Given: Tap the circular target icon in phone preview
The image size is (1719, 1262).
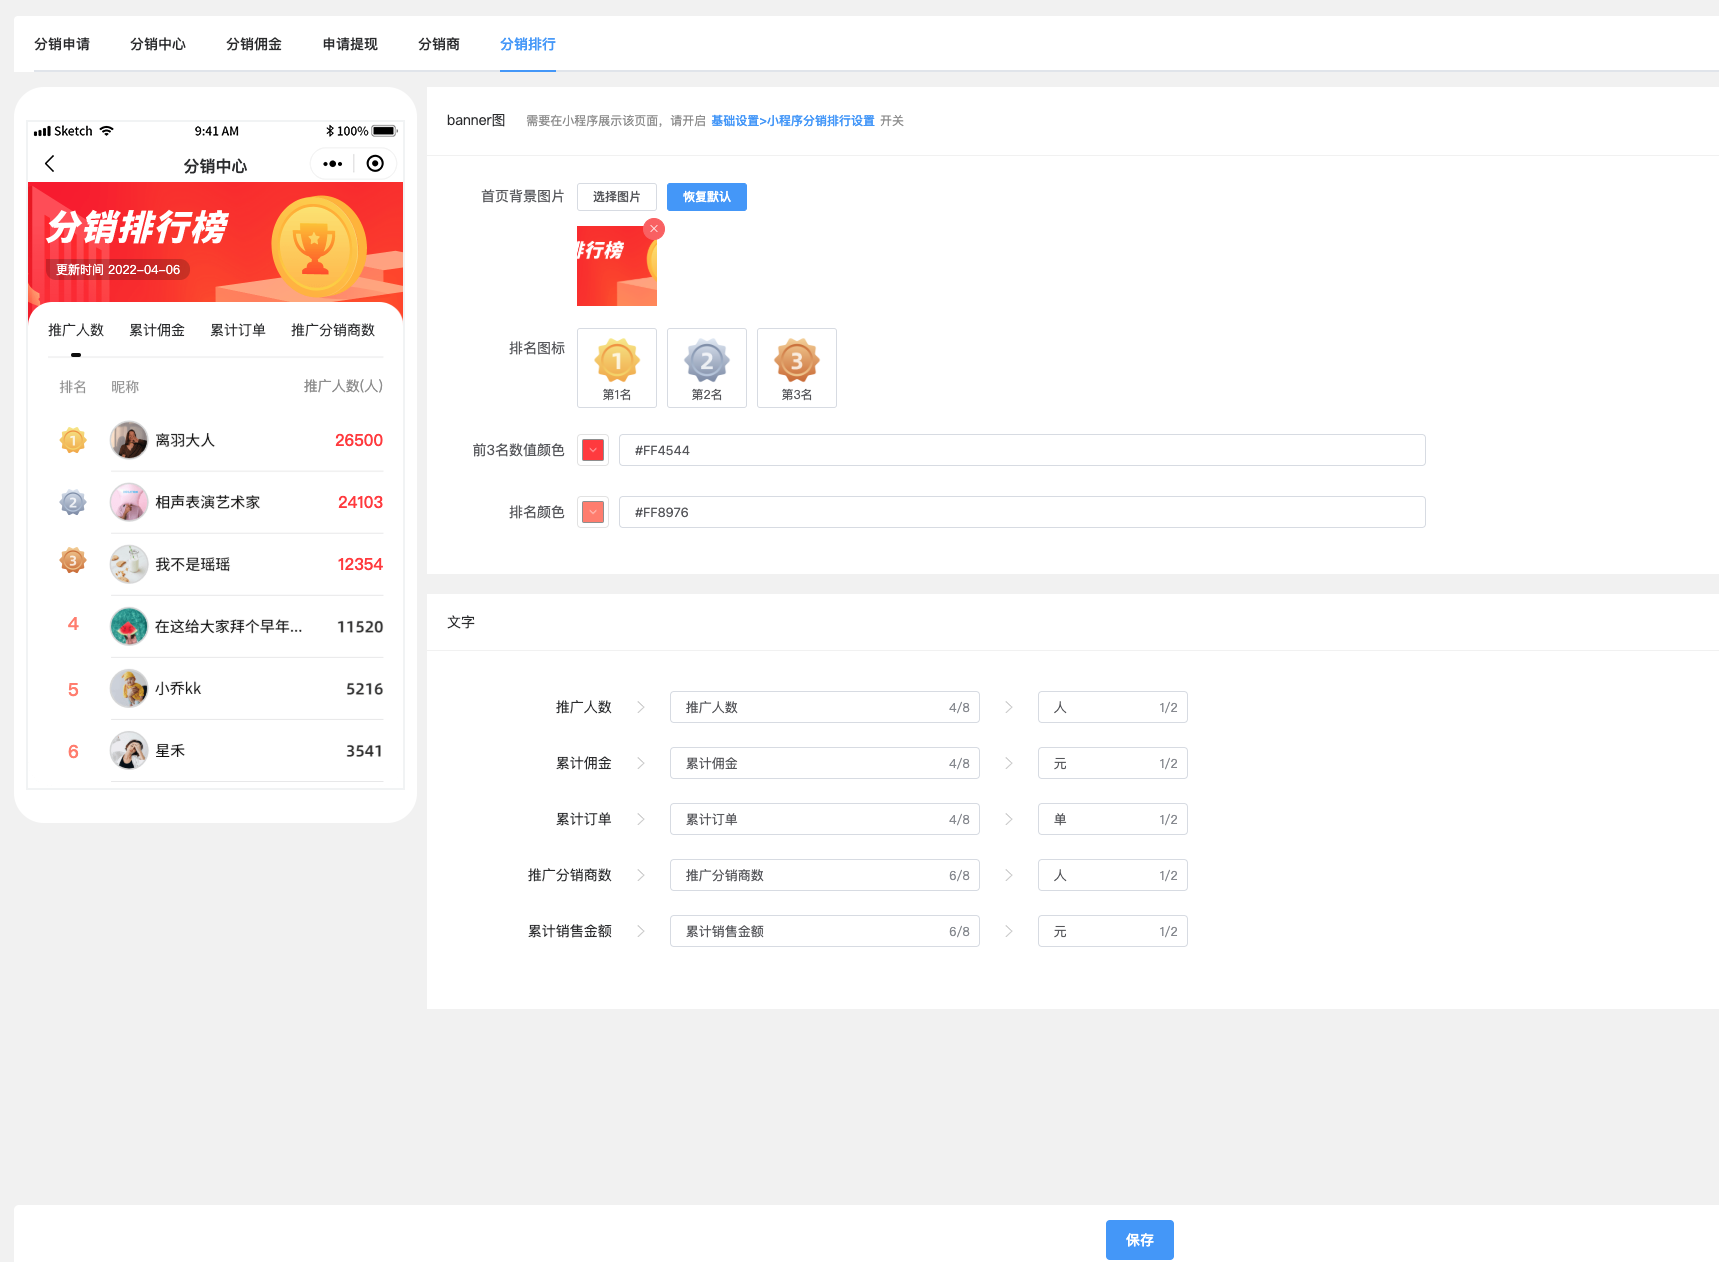Looking at the screenshot, I should [x=375, y=163].
